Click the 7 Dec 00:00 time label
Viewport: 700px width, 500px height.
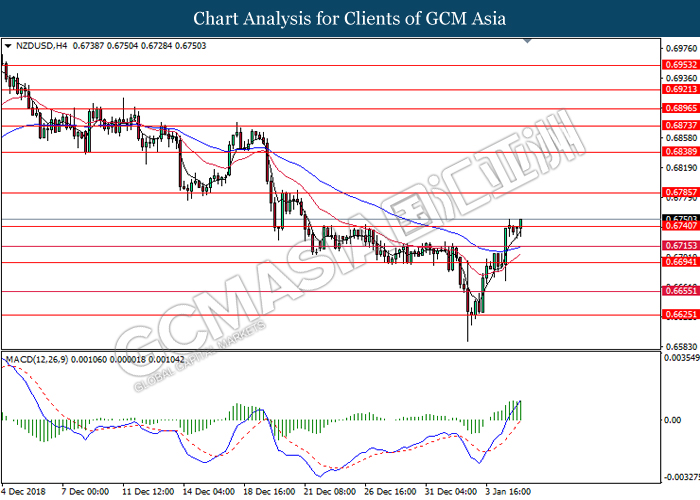pos(85,492)
